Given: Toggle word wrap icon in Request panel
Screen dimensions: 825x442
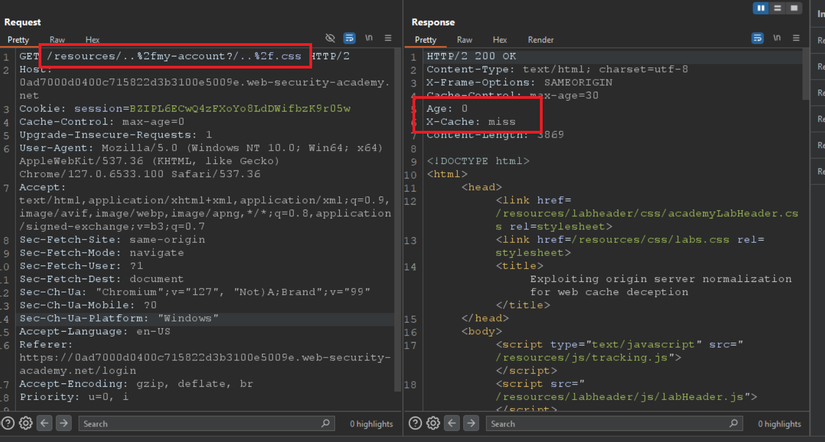Looking at the screenshot, I should 349,38.
